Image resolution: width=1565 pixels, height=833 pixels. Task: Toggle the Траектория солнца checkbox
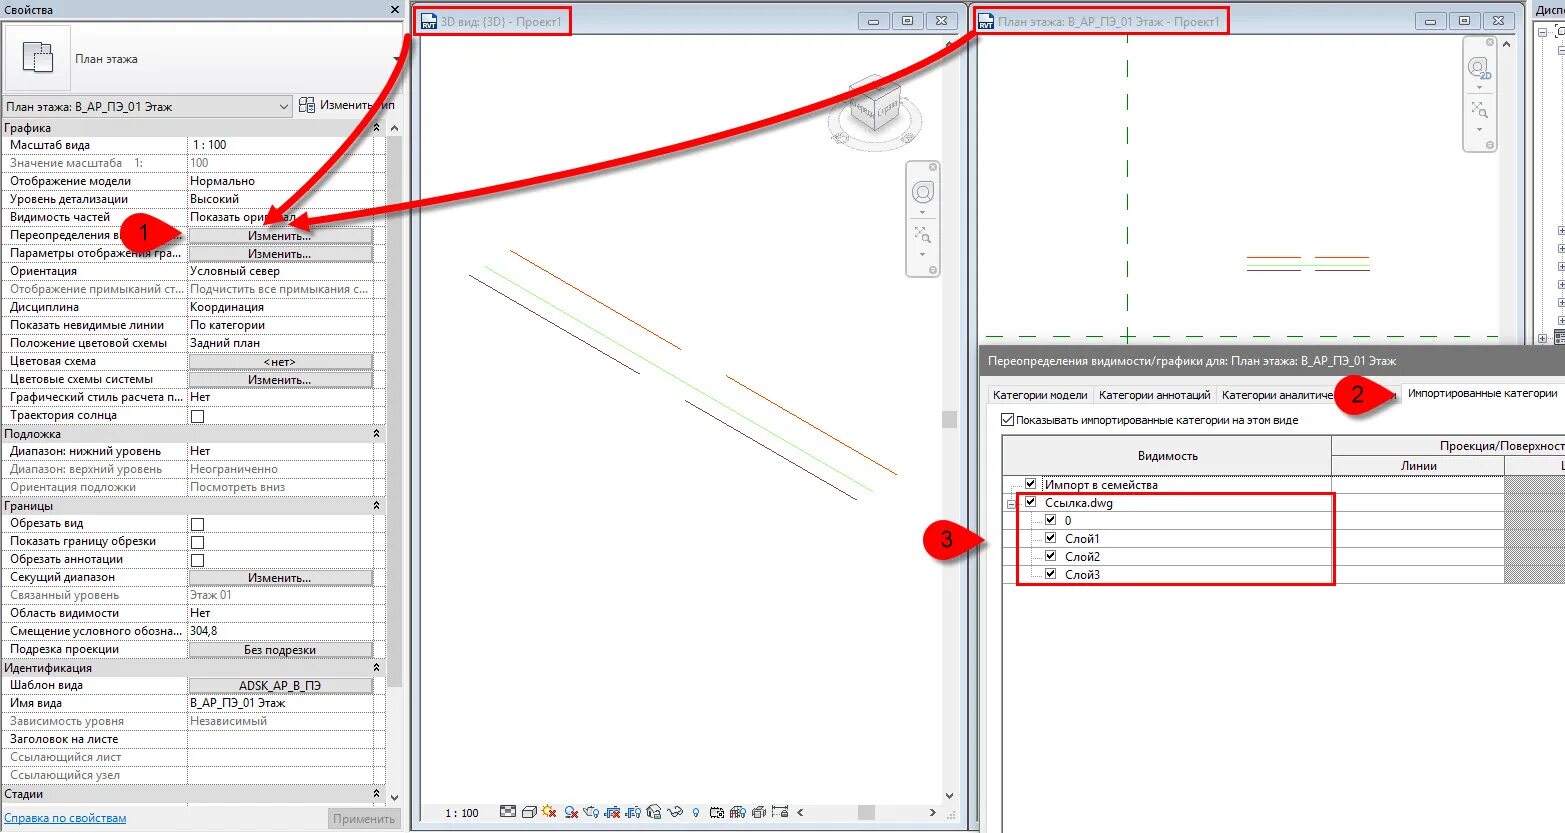point(197,416)
